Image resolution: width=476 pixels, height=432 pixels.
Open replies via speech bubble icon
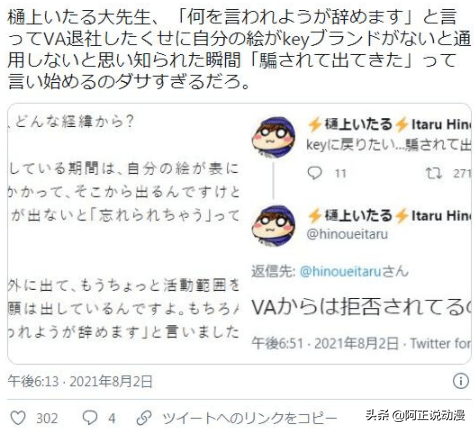(90, 418)
